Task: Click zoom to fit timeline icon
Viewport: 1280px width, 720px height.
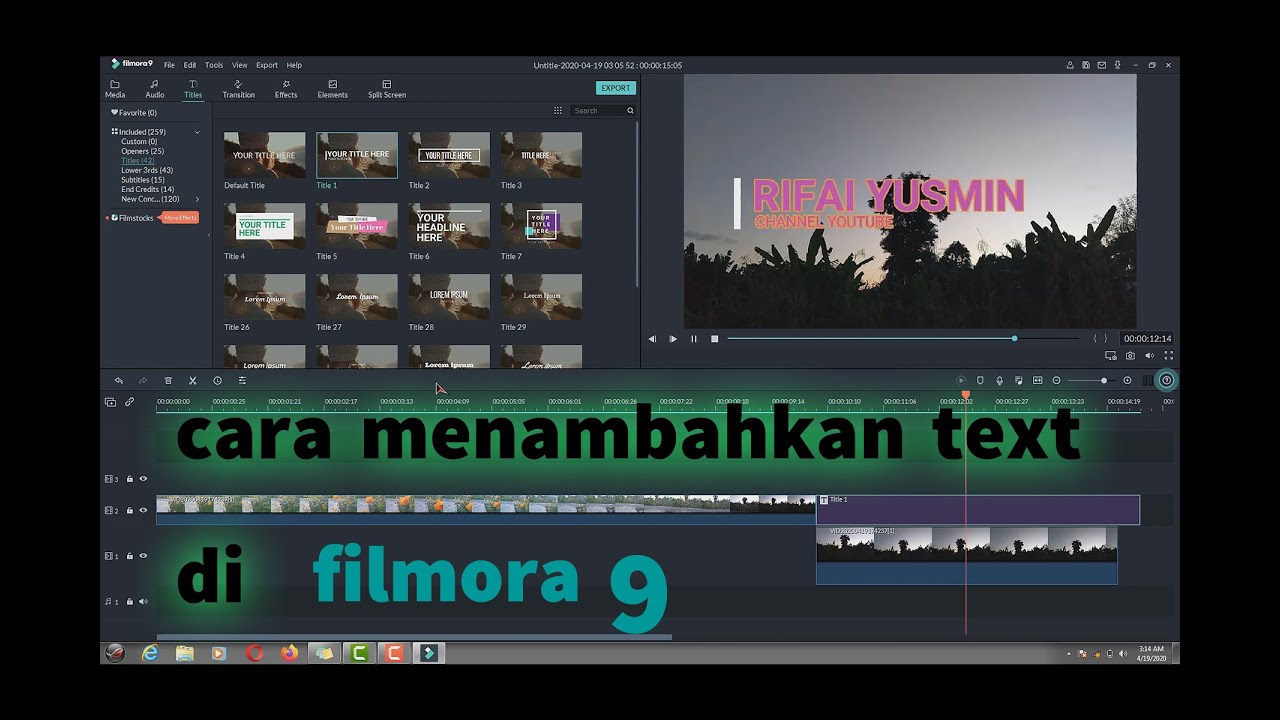Action: 1037,380
